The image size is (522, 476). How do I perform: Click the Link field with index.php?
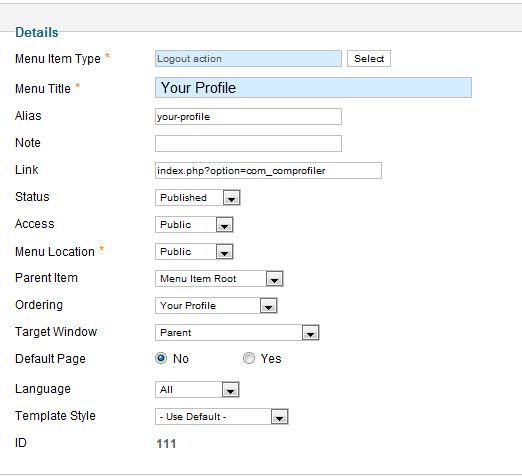[x=268, y=171]
